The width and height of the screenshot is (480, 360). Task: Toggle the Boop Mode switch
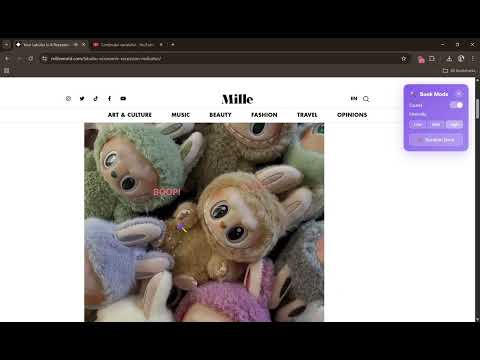coord(457,105)
